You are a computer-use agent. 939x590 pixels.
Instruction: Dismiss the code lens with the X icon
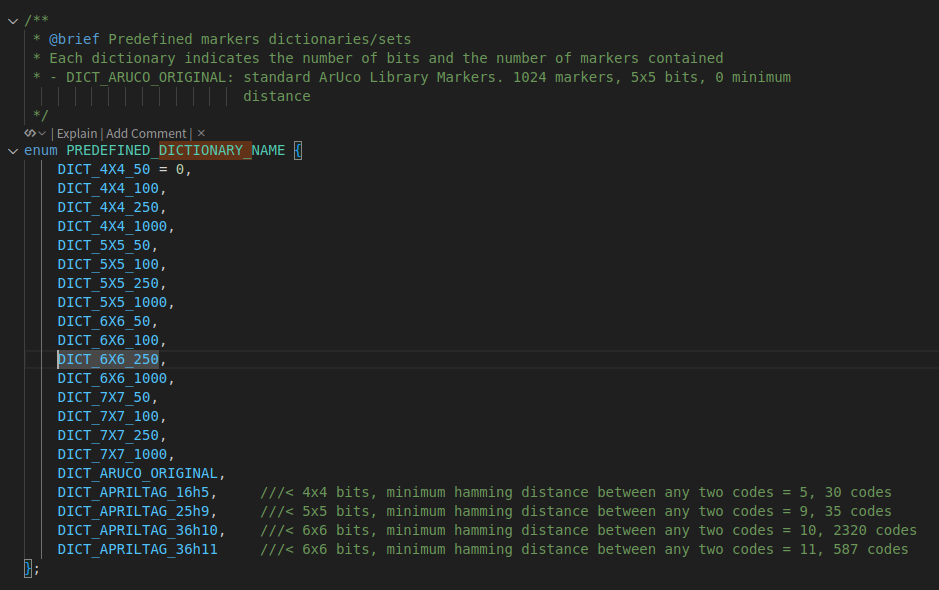201,133
